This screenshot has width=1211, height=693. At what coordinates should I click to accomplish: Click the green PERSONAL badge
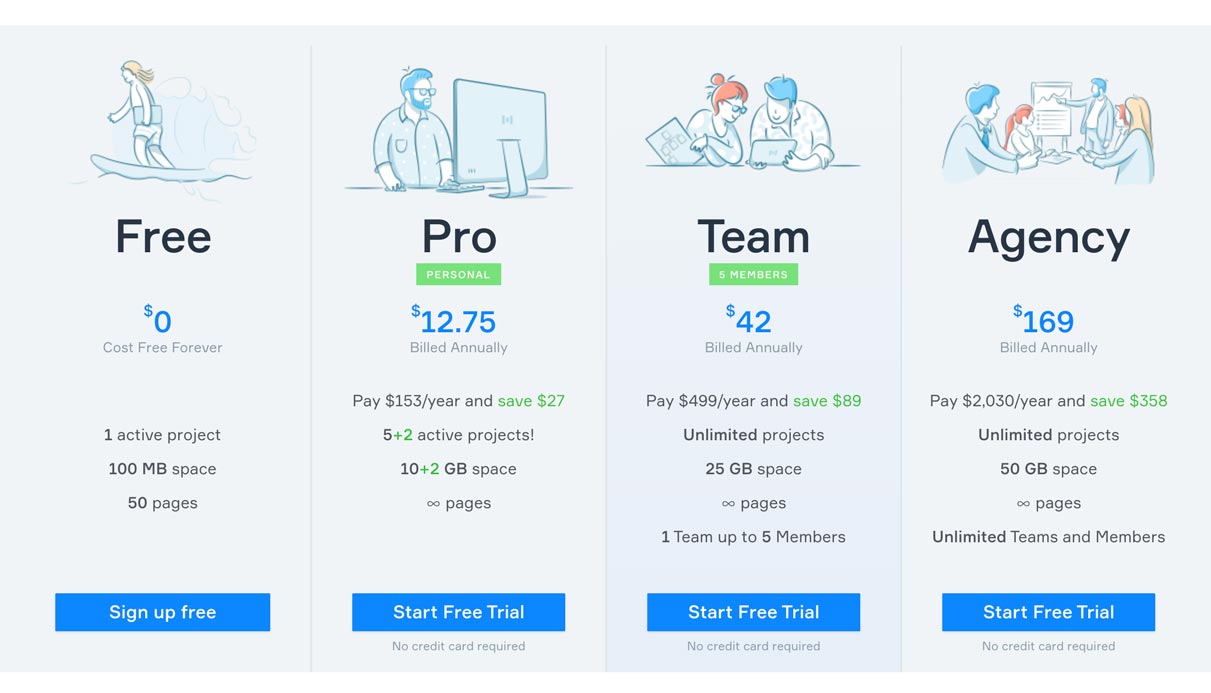click(458, 274)
